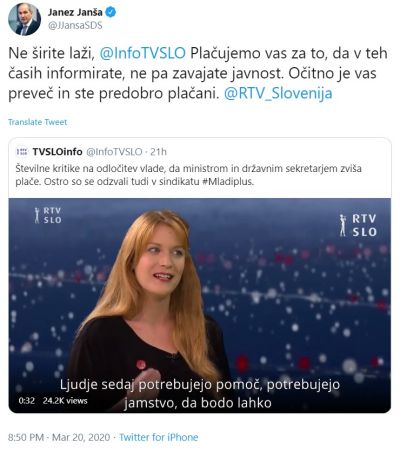Open the quoted @InfoTVSLO handle

[114, 152]
